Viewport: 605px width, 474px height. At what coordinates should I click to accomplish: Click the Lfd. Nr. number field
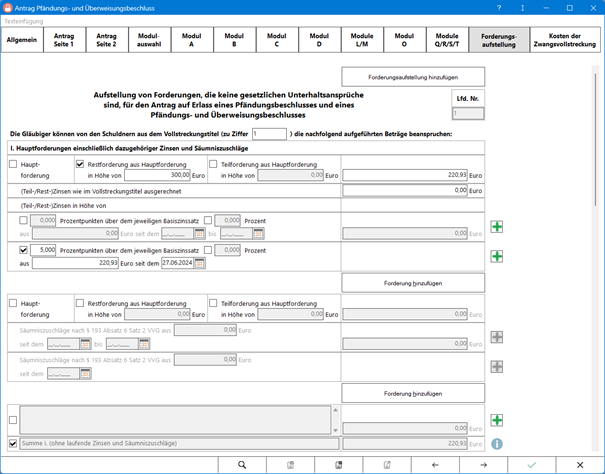point(467,114)
